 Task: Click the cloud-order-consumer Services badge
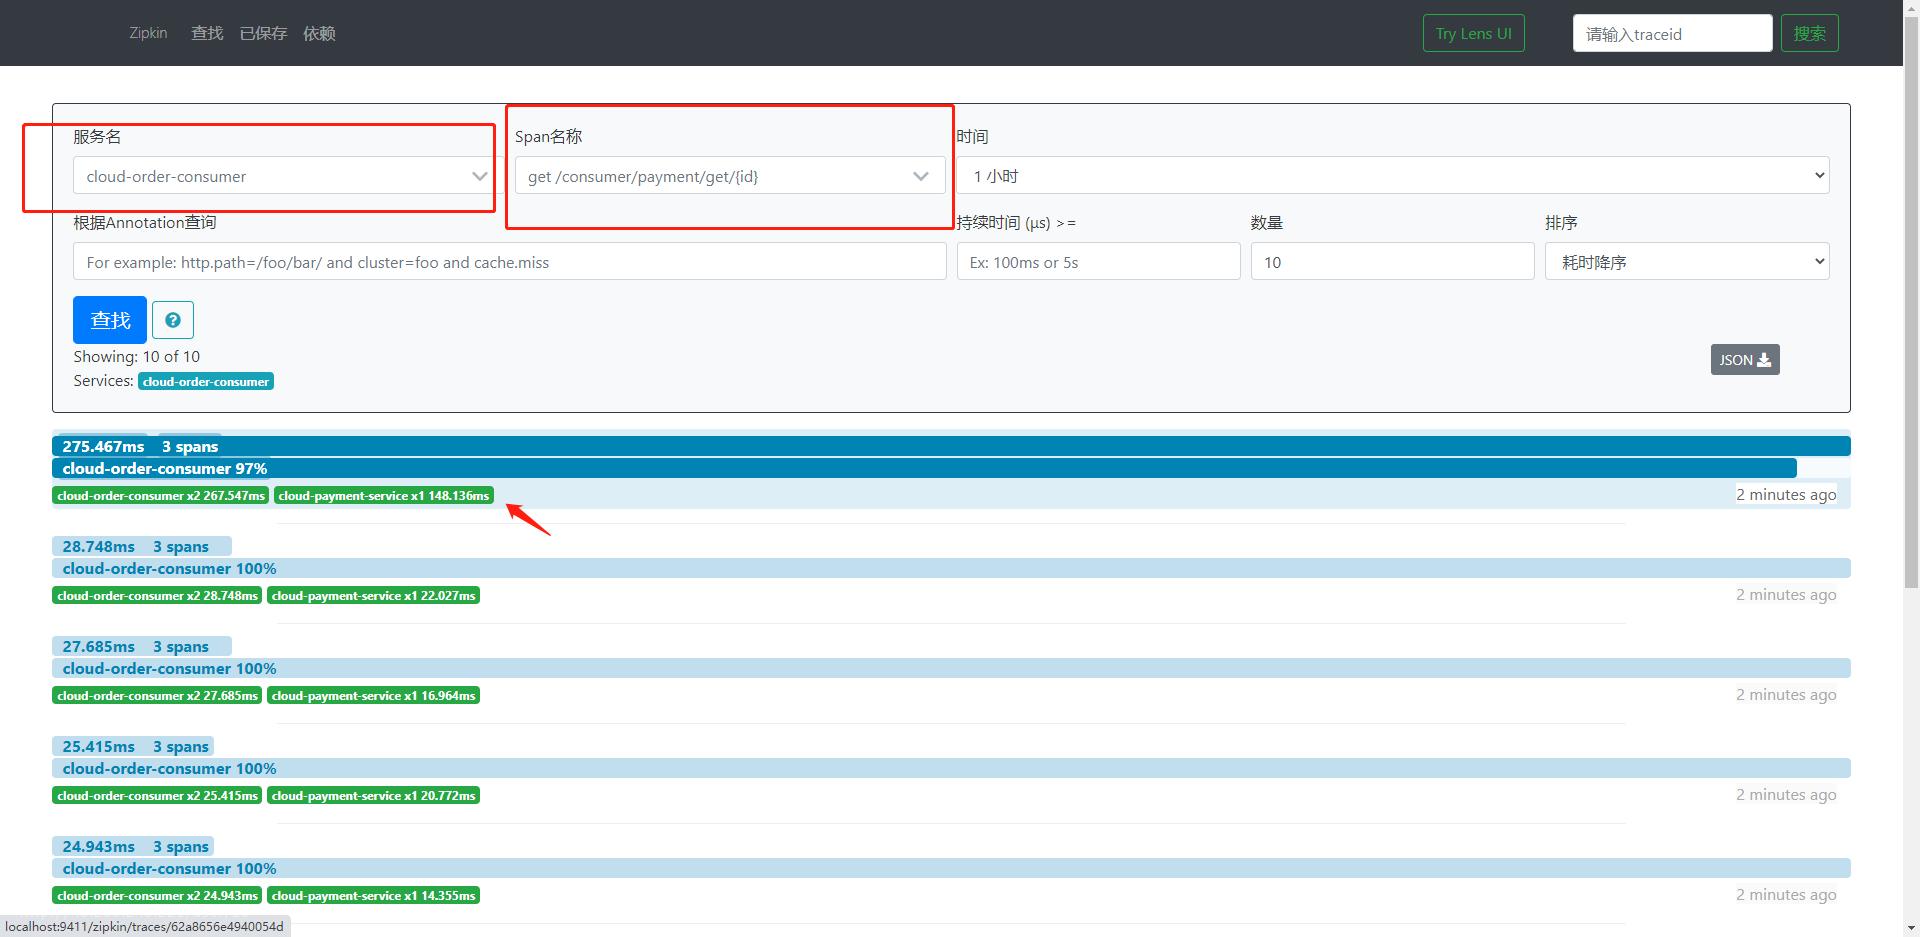(x=206, y=381)
